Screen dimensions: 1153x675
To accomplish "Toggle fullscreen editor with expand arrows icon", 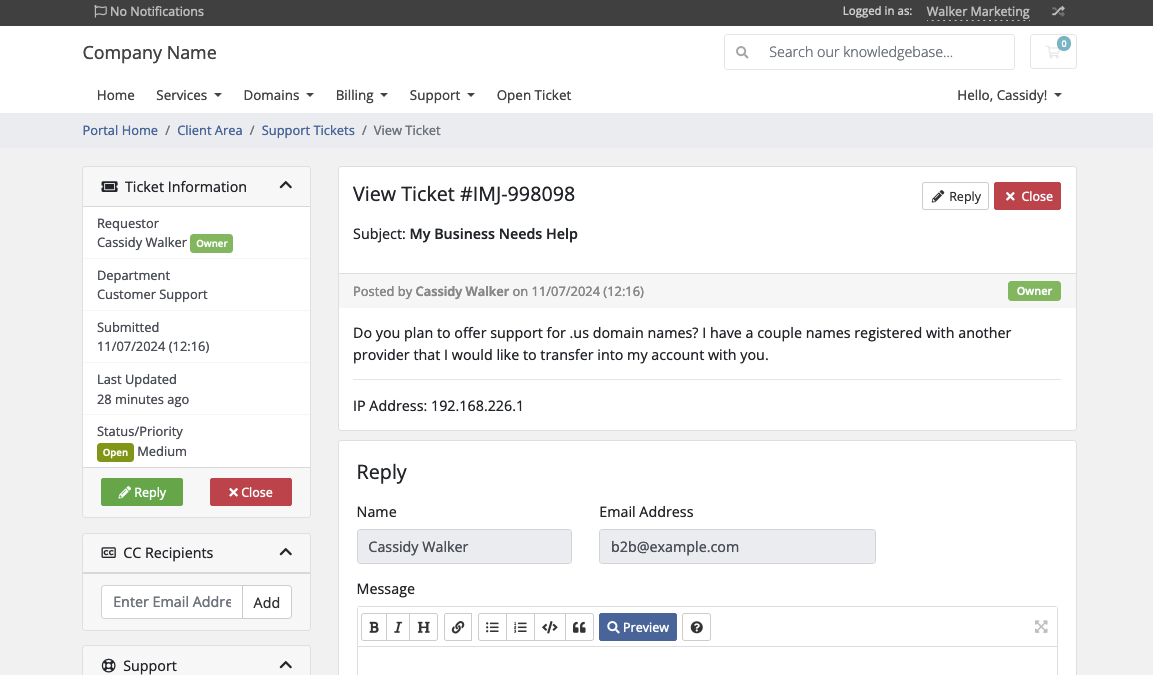I will (x=1041, y=627).
